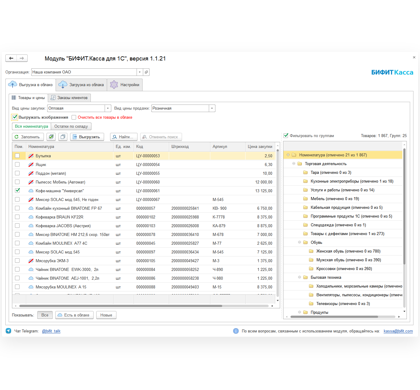Click the folder icon of Спецодежда group
Screen dimensions: 420x390
point(305,225)
